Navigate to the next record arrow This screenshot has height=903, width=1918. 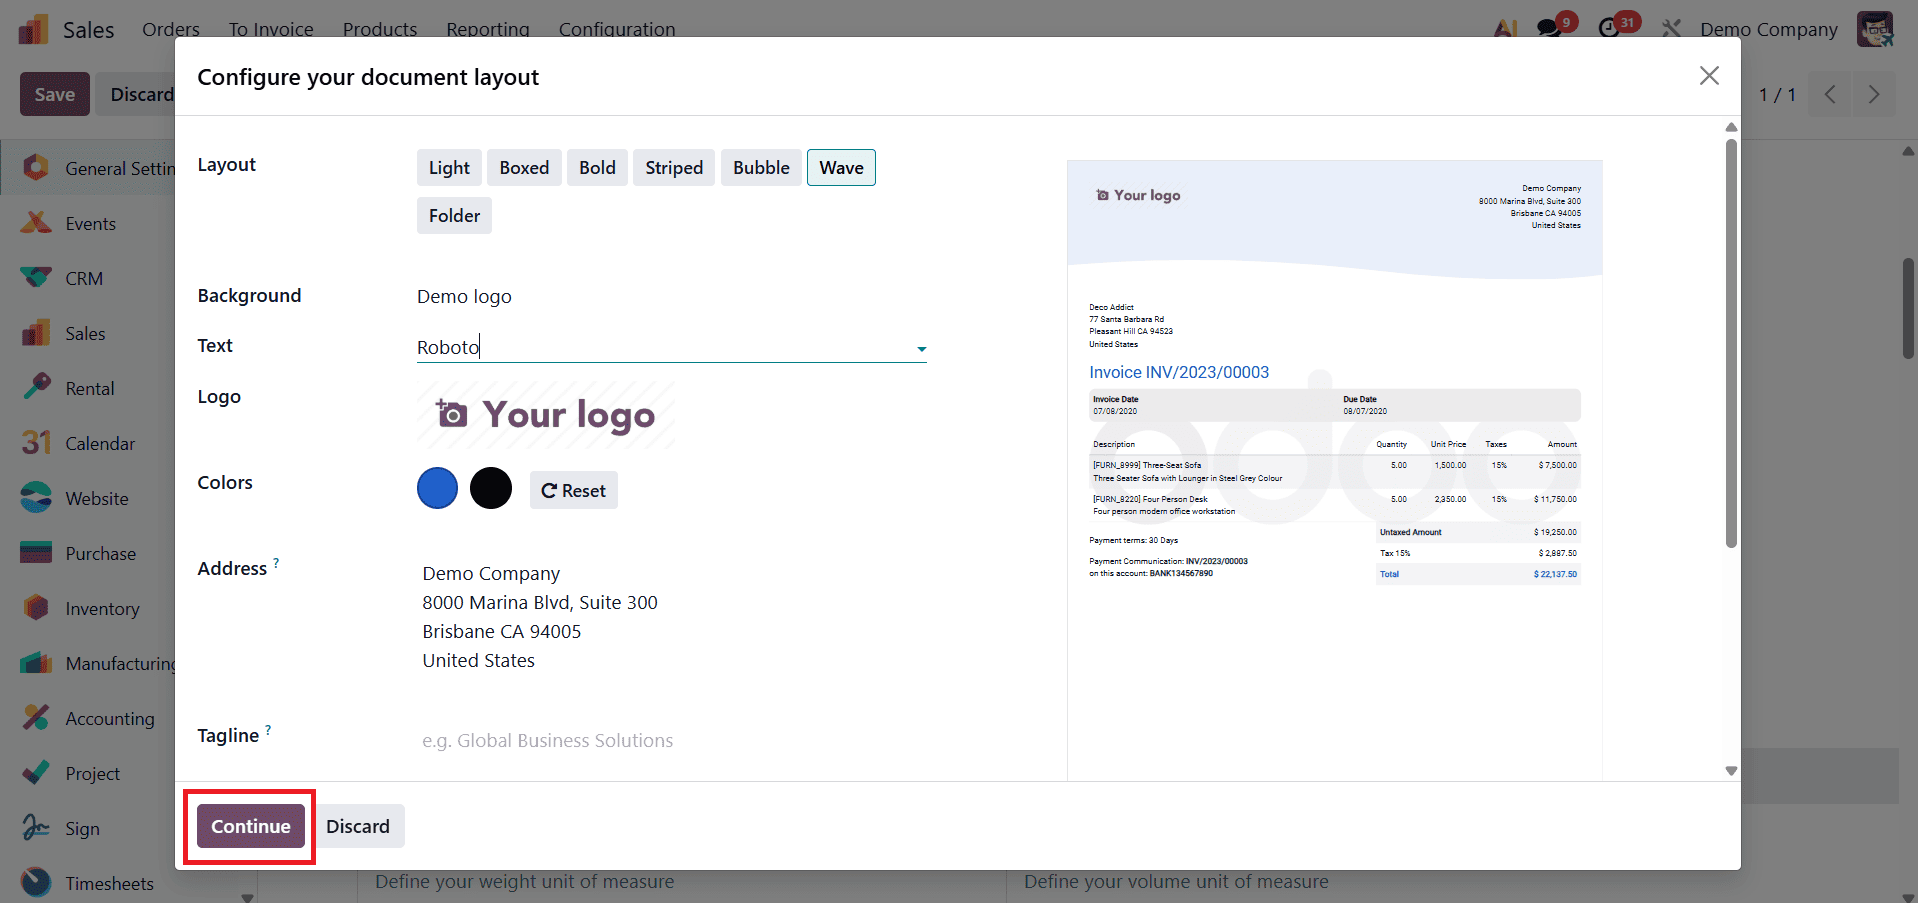coord(1874,93)
